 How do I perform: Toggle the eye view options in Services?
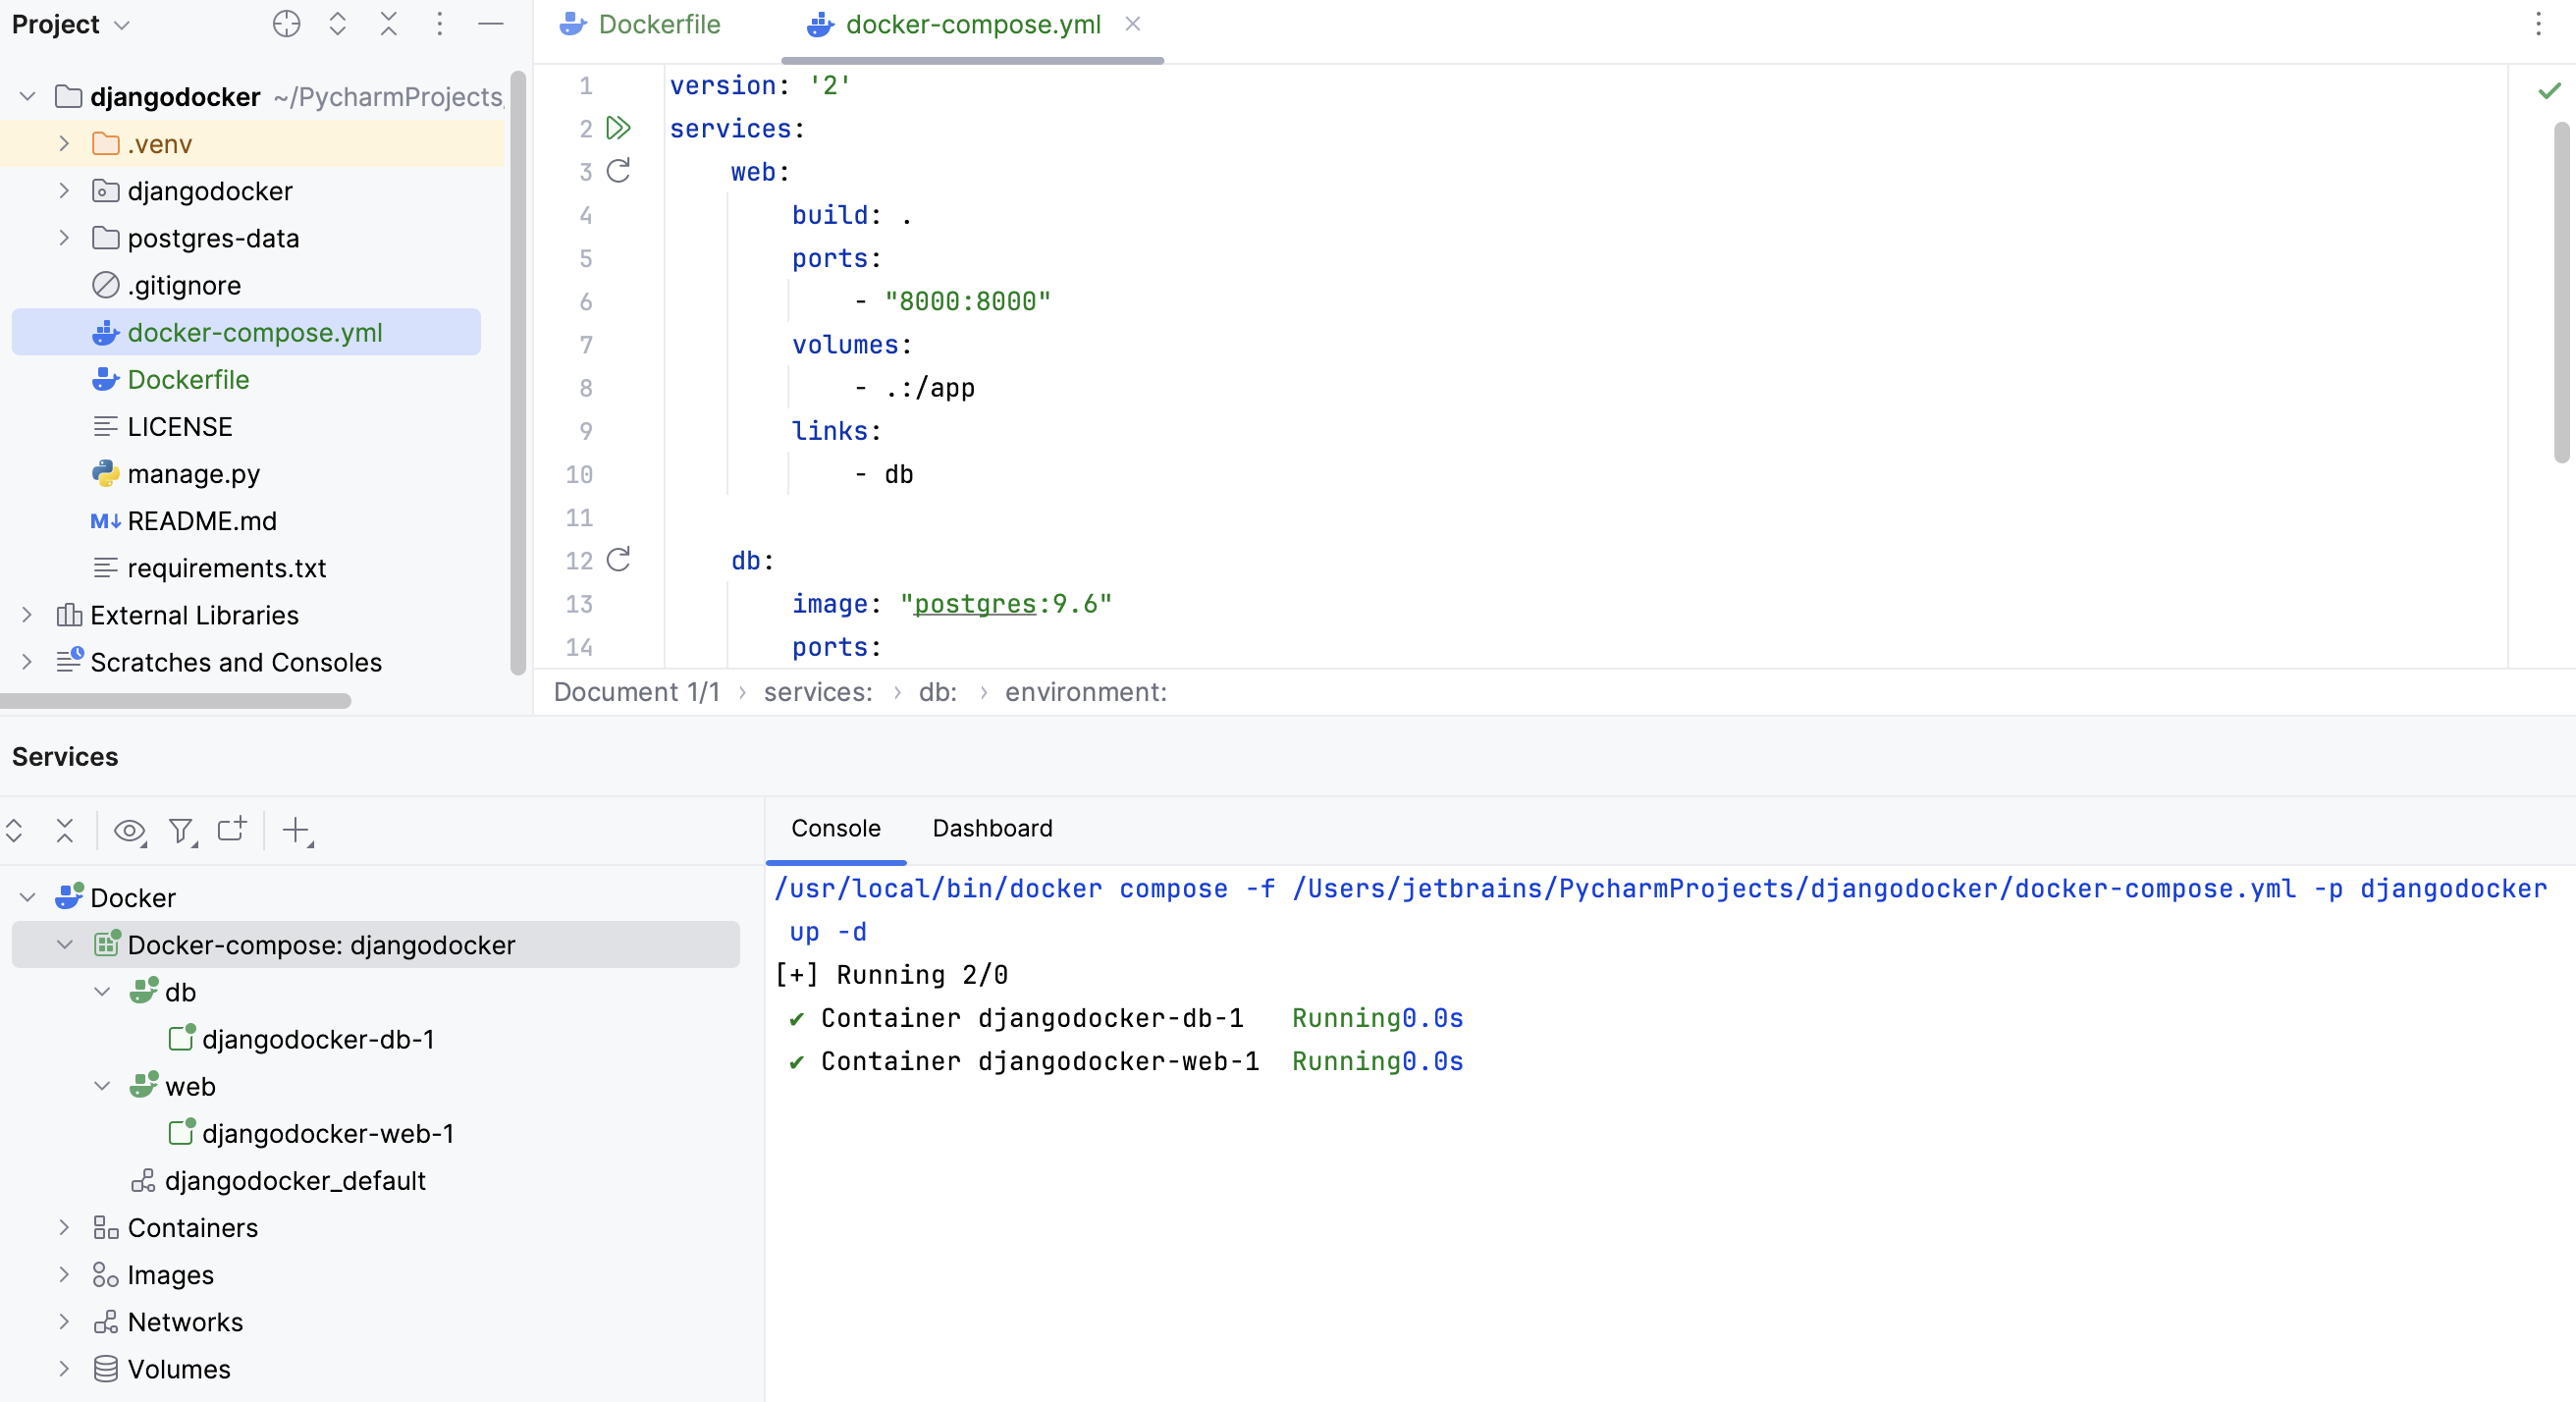pos(129,831)
